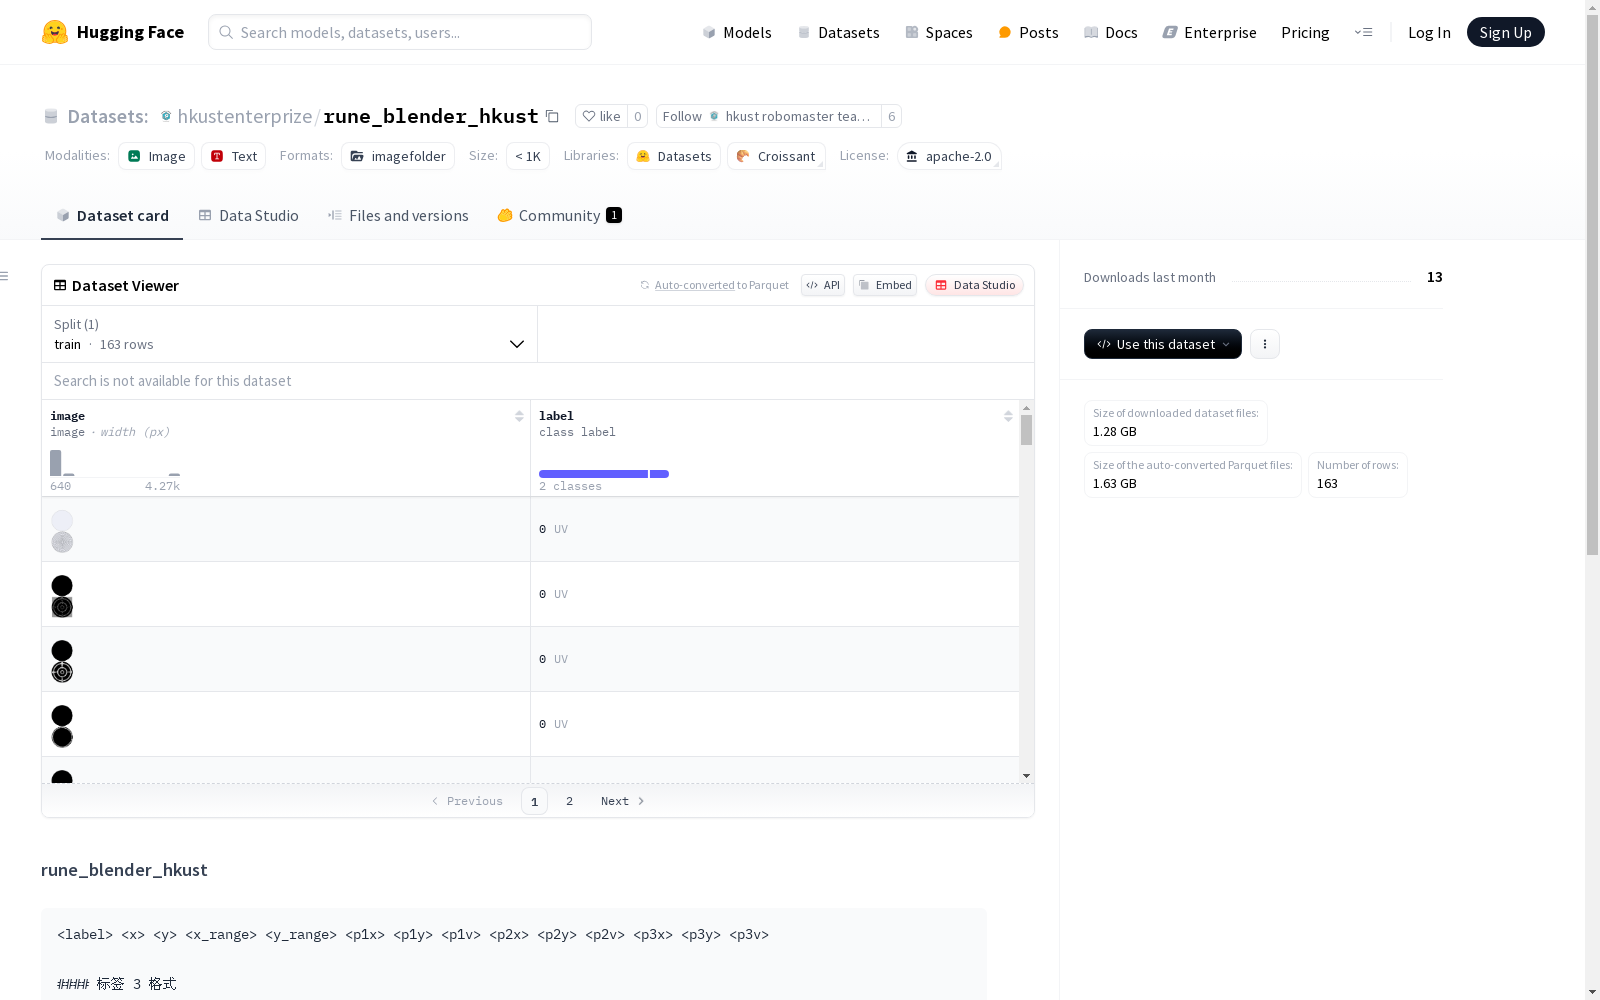Screen dimensions: 1600x1000
Task: Click the rune_blender_hkust heading
Action: (124, 870)
